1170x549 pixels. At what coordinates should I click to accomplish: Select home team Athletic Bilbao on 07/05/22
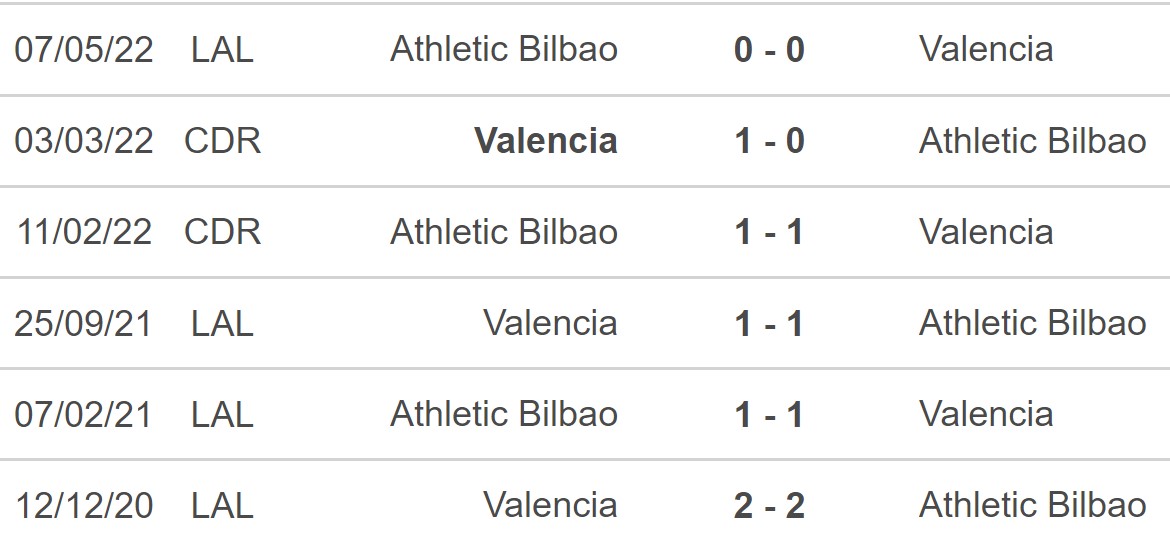tap(504, 49)
